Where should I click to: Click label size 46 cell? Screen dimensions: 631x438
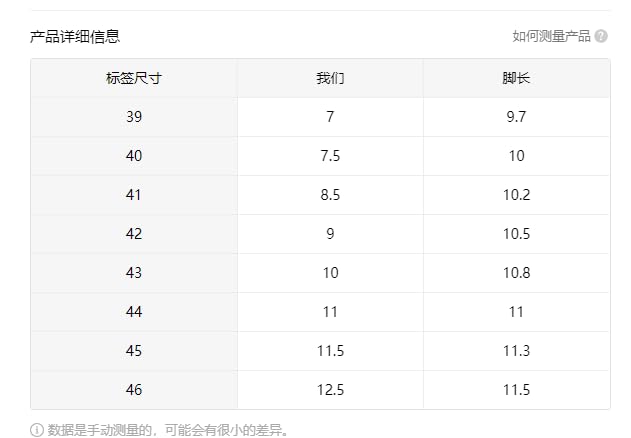134,390
